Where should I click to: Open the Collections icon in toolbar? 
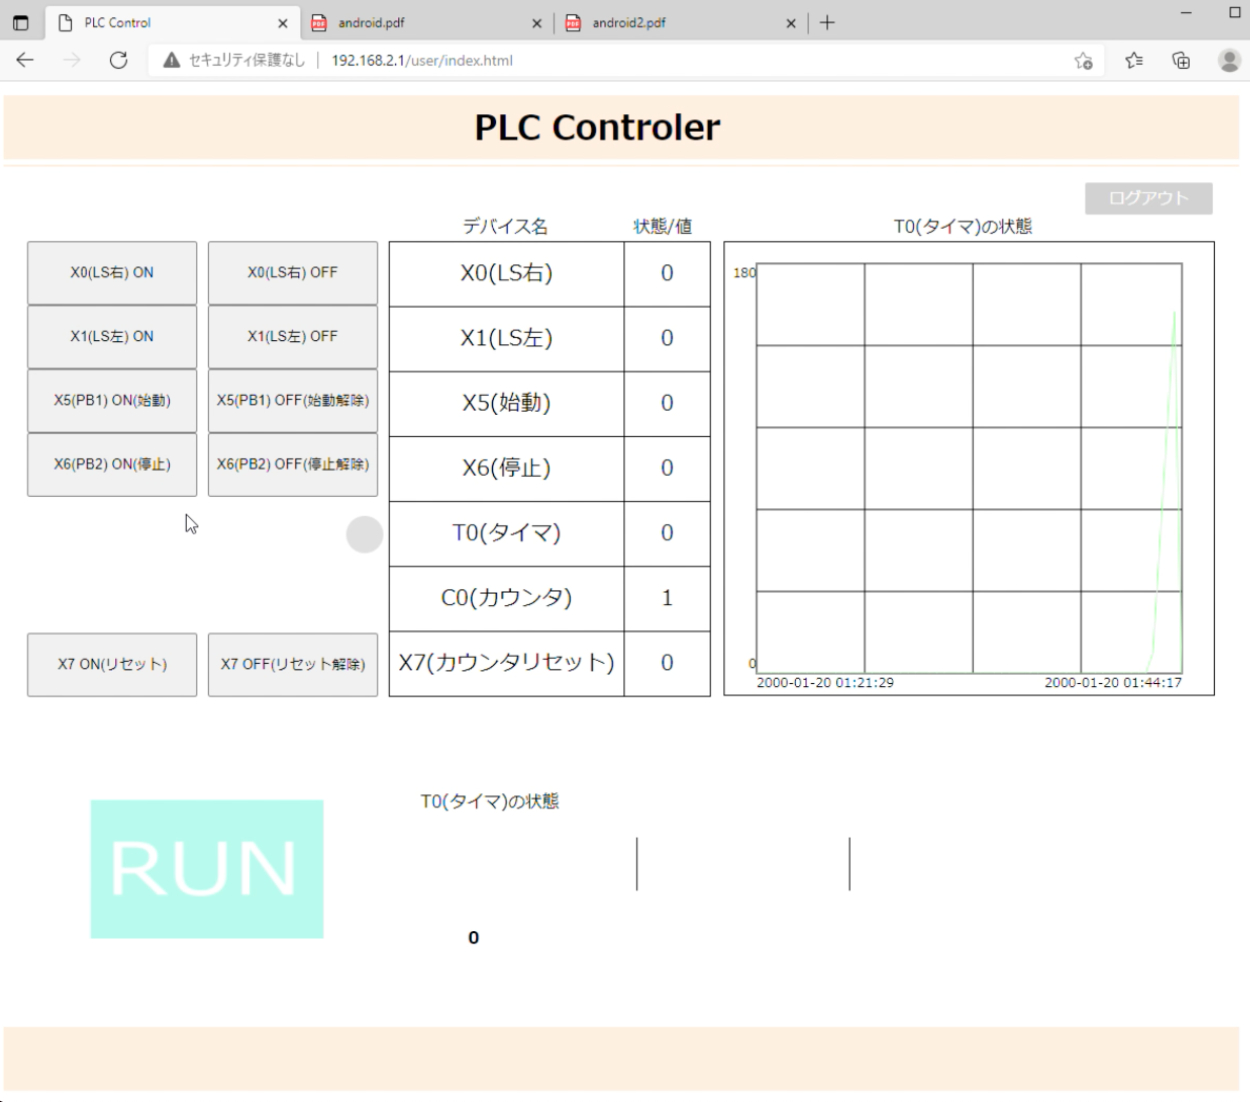coord(1181,61)
